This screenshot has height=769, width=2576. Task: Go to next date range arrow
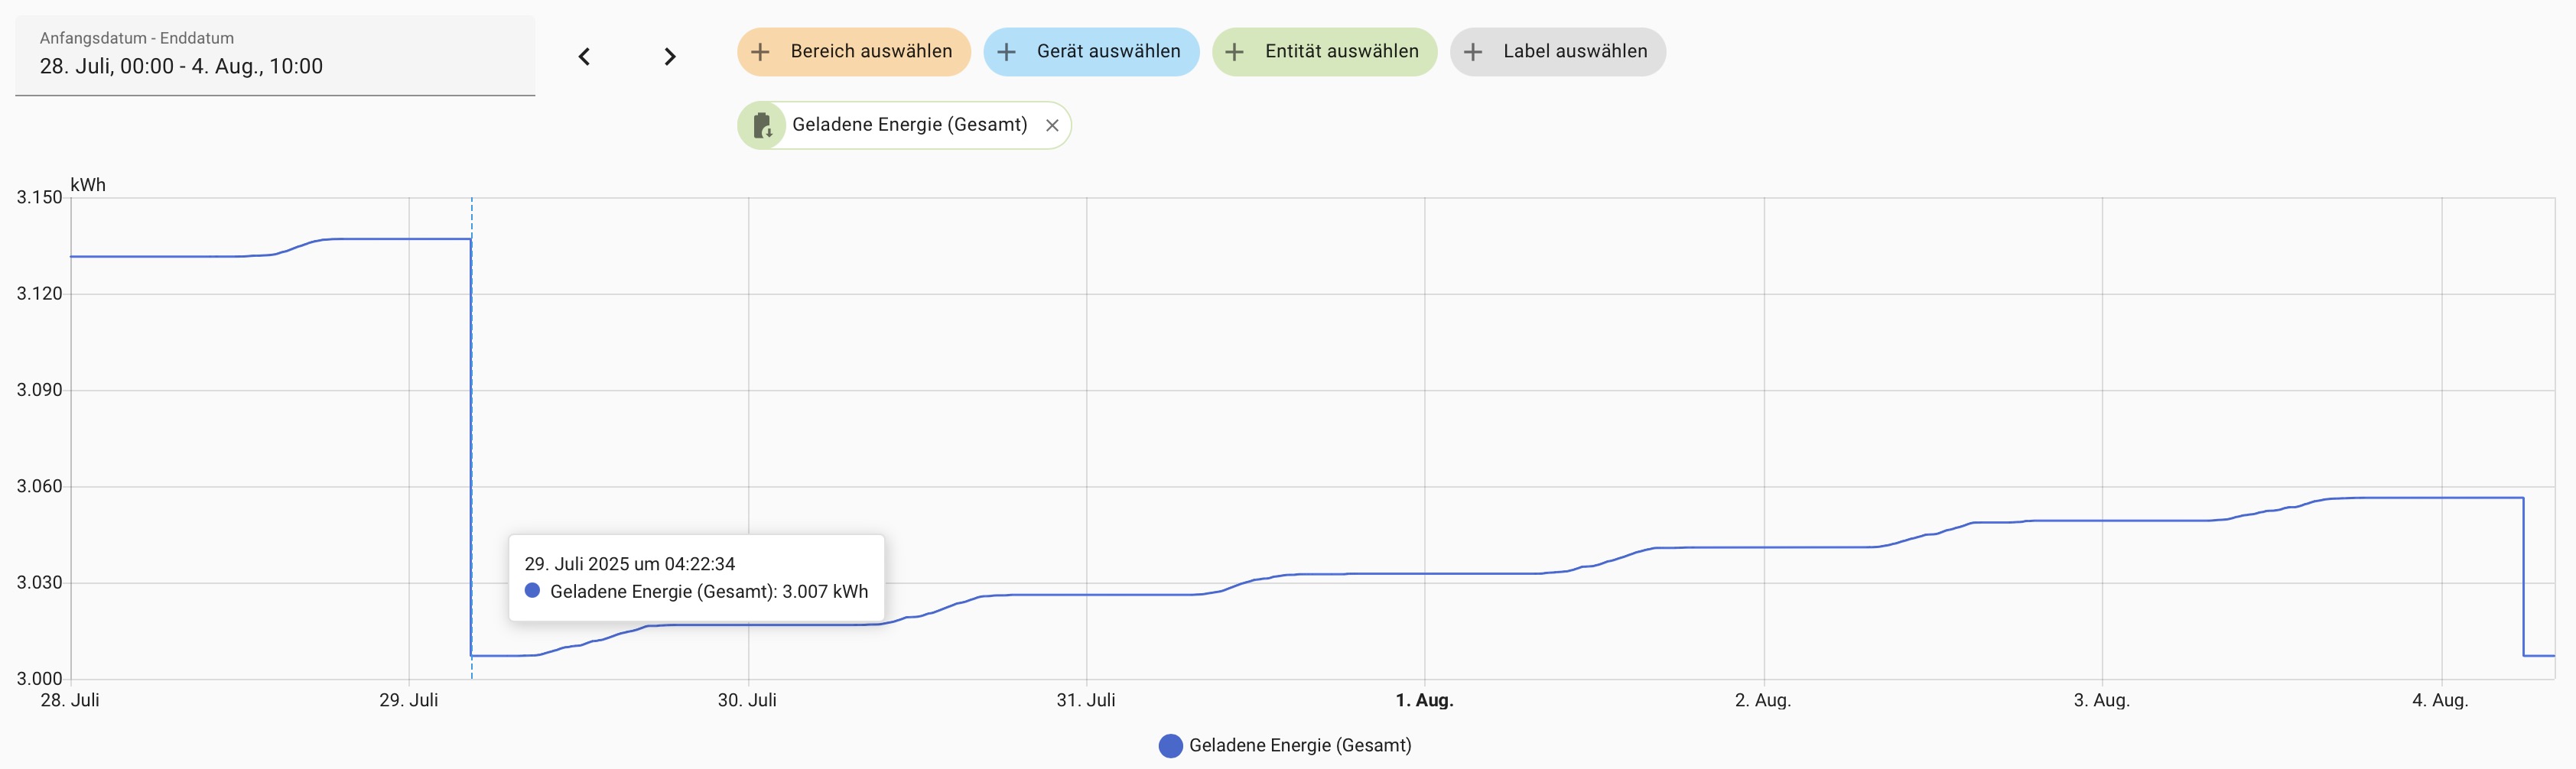pos(670,57)
